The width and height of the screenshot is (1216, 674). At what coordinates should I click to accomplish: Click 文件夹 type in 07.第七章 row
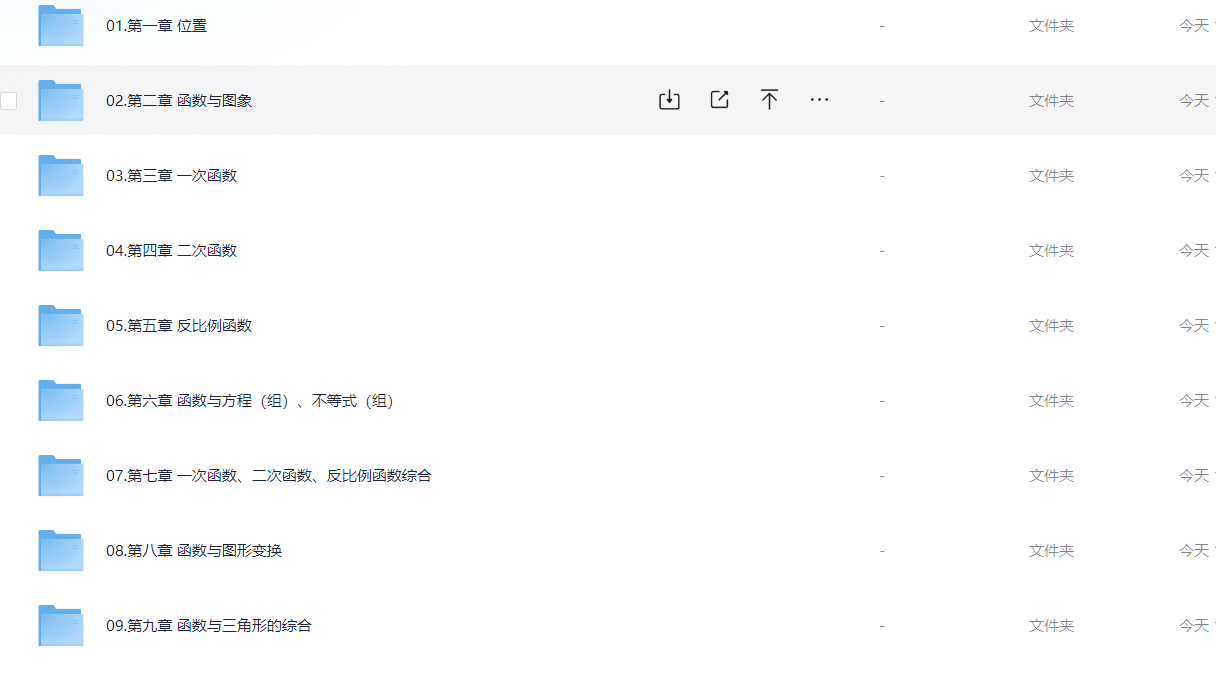[x=1052, y=476]
